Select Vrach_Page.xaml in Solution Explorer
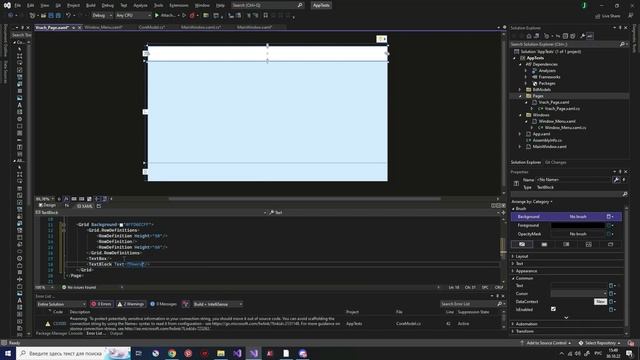640x360 pixels. 553,102
